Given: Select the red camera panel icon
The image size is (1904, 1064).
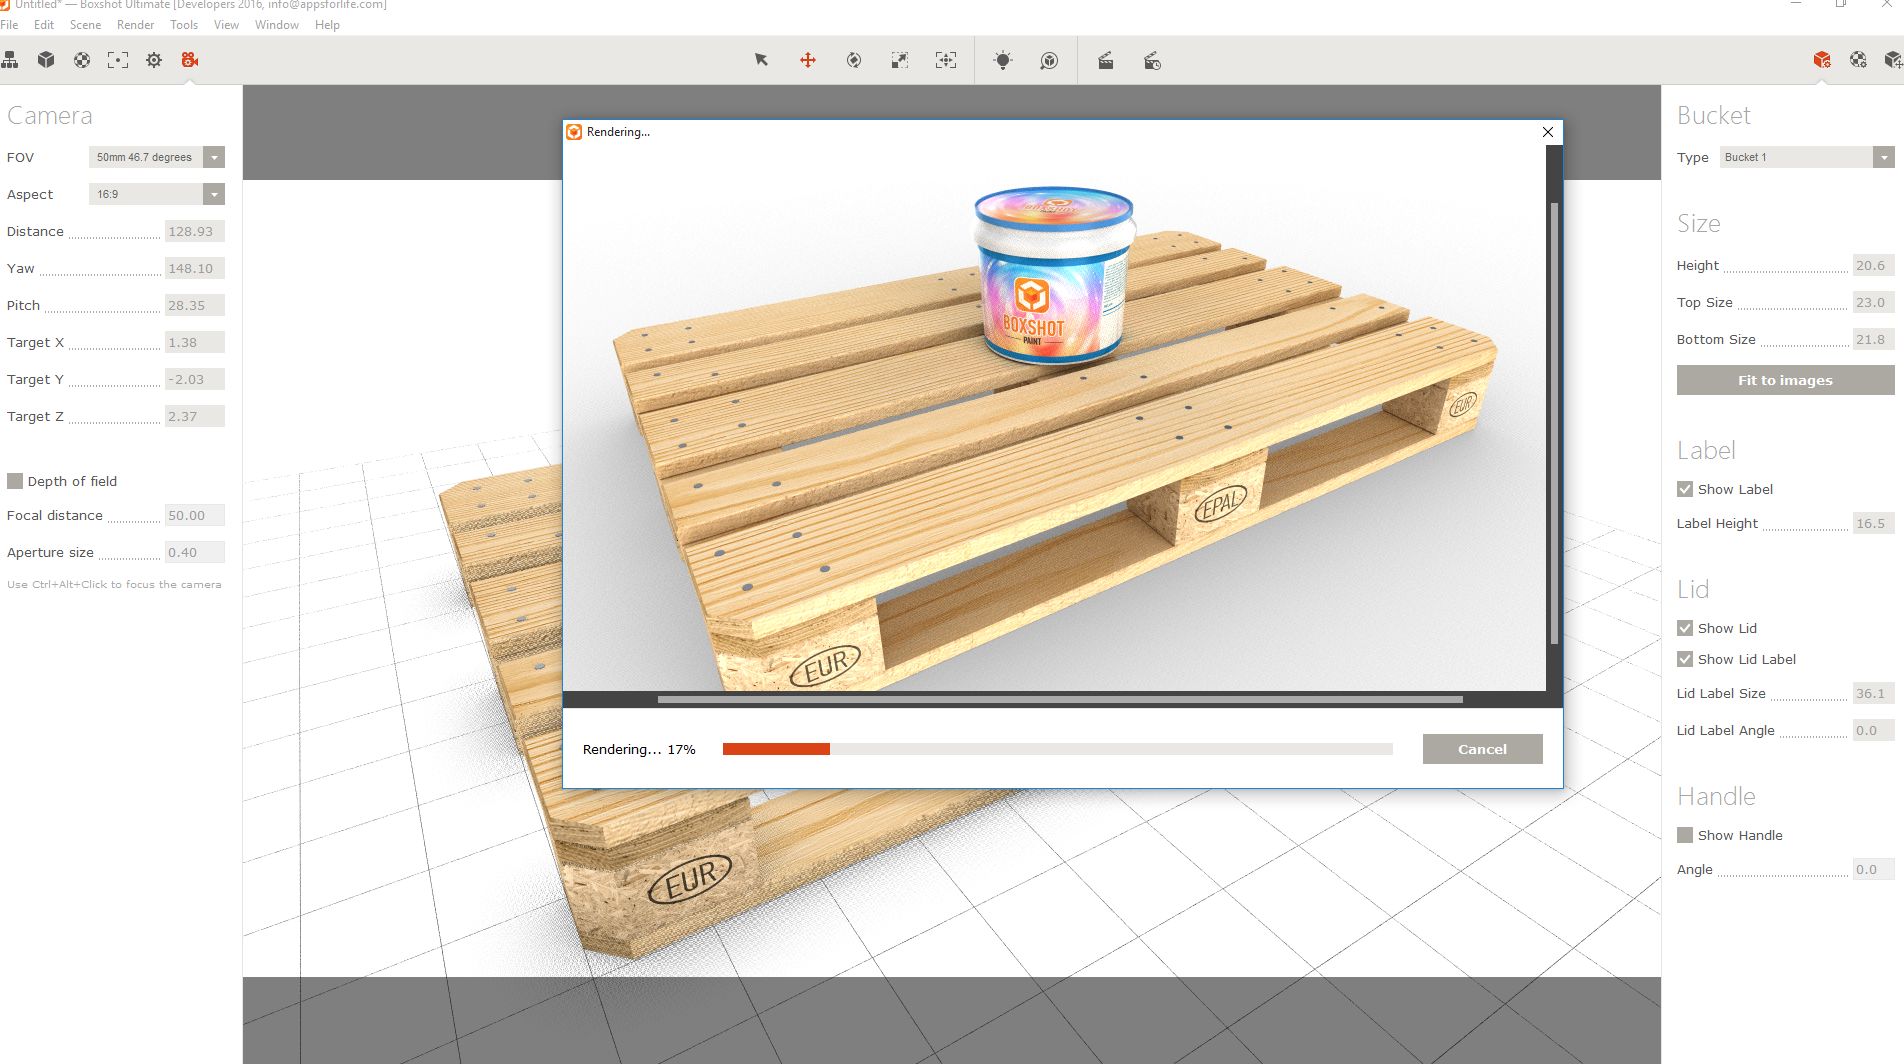Looking at the screenshot, I should click(190, 60).
